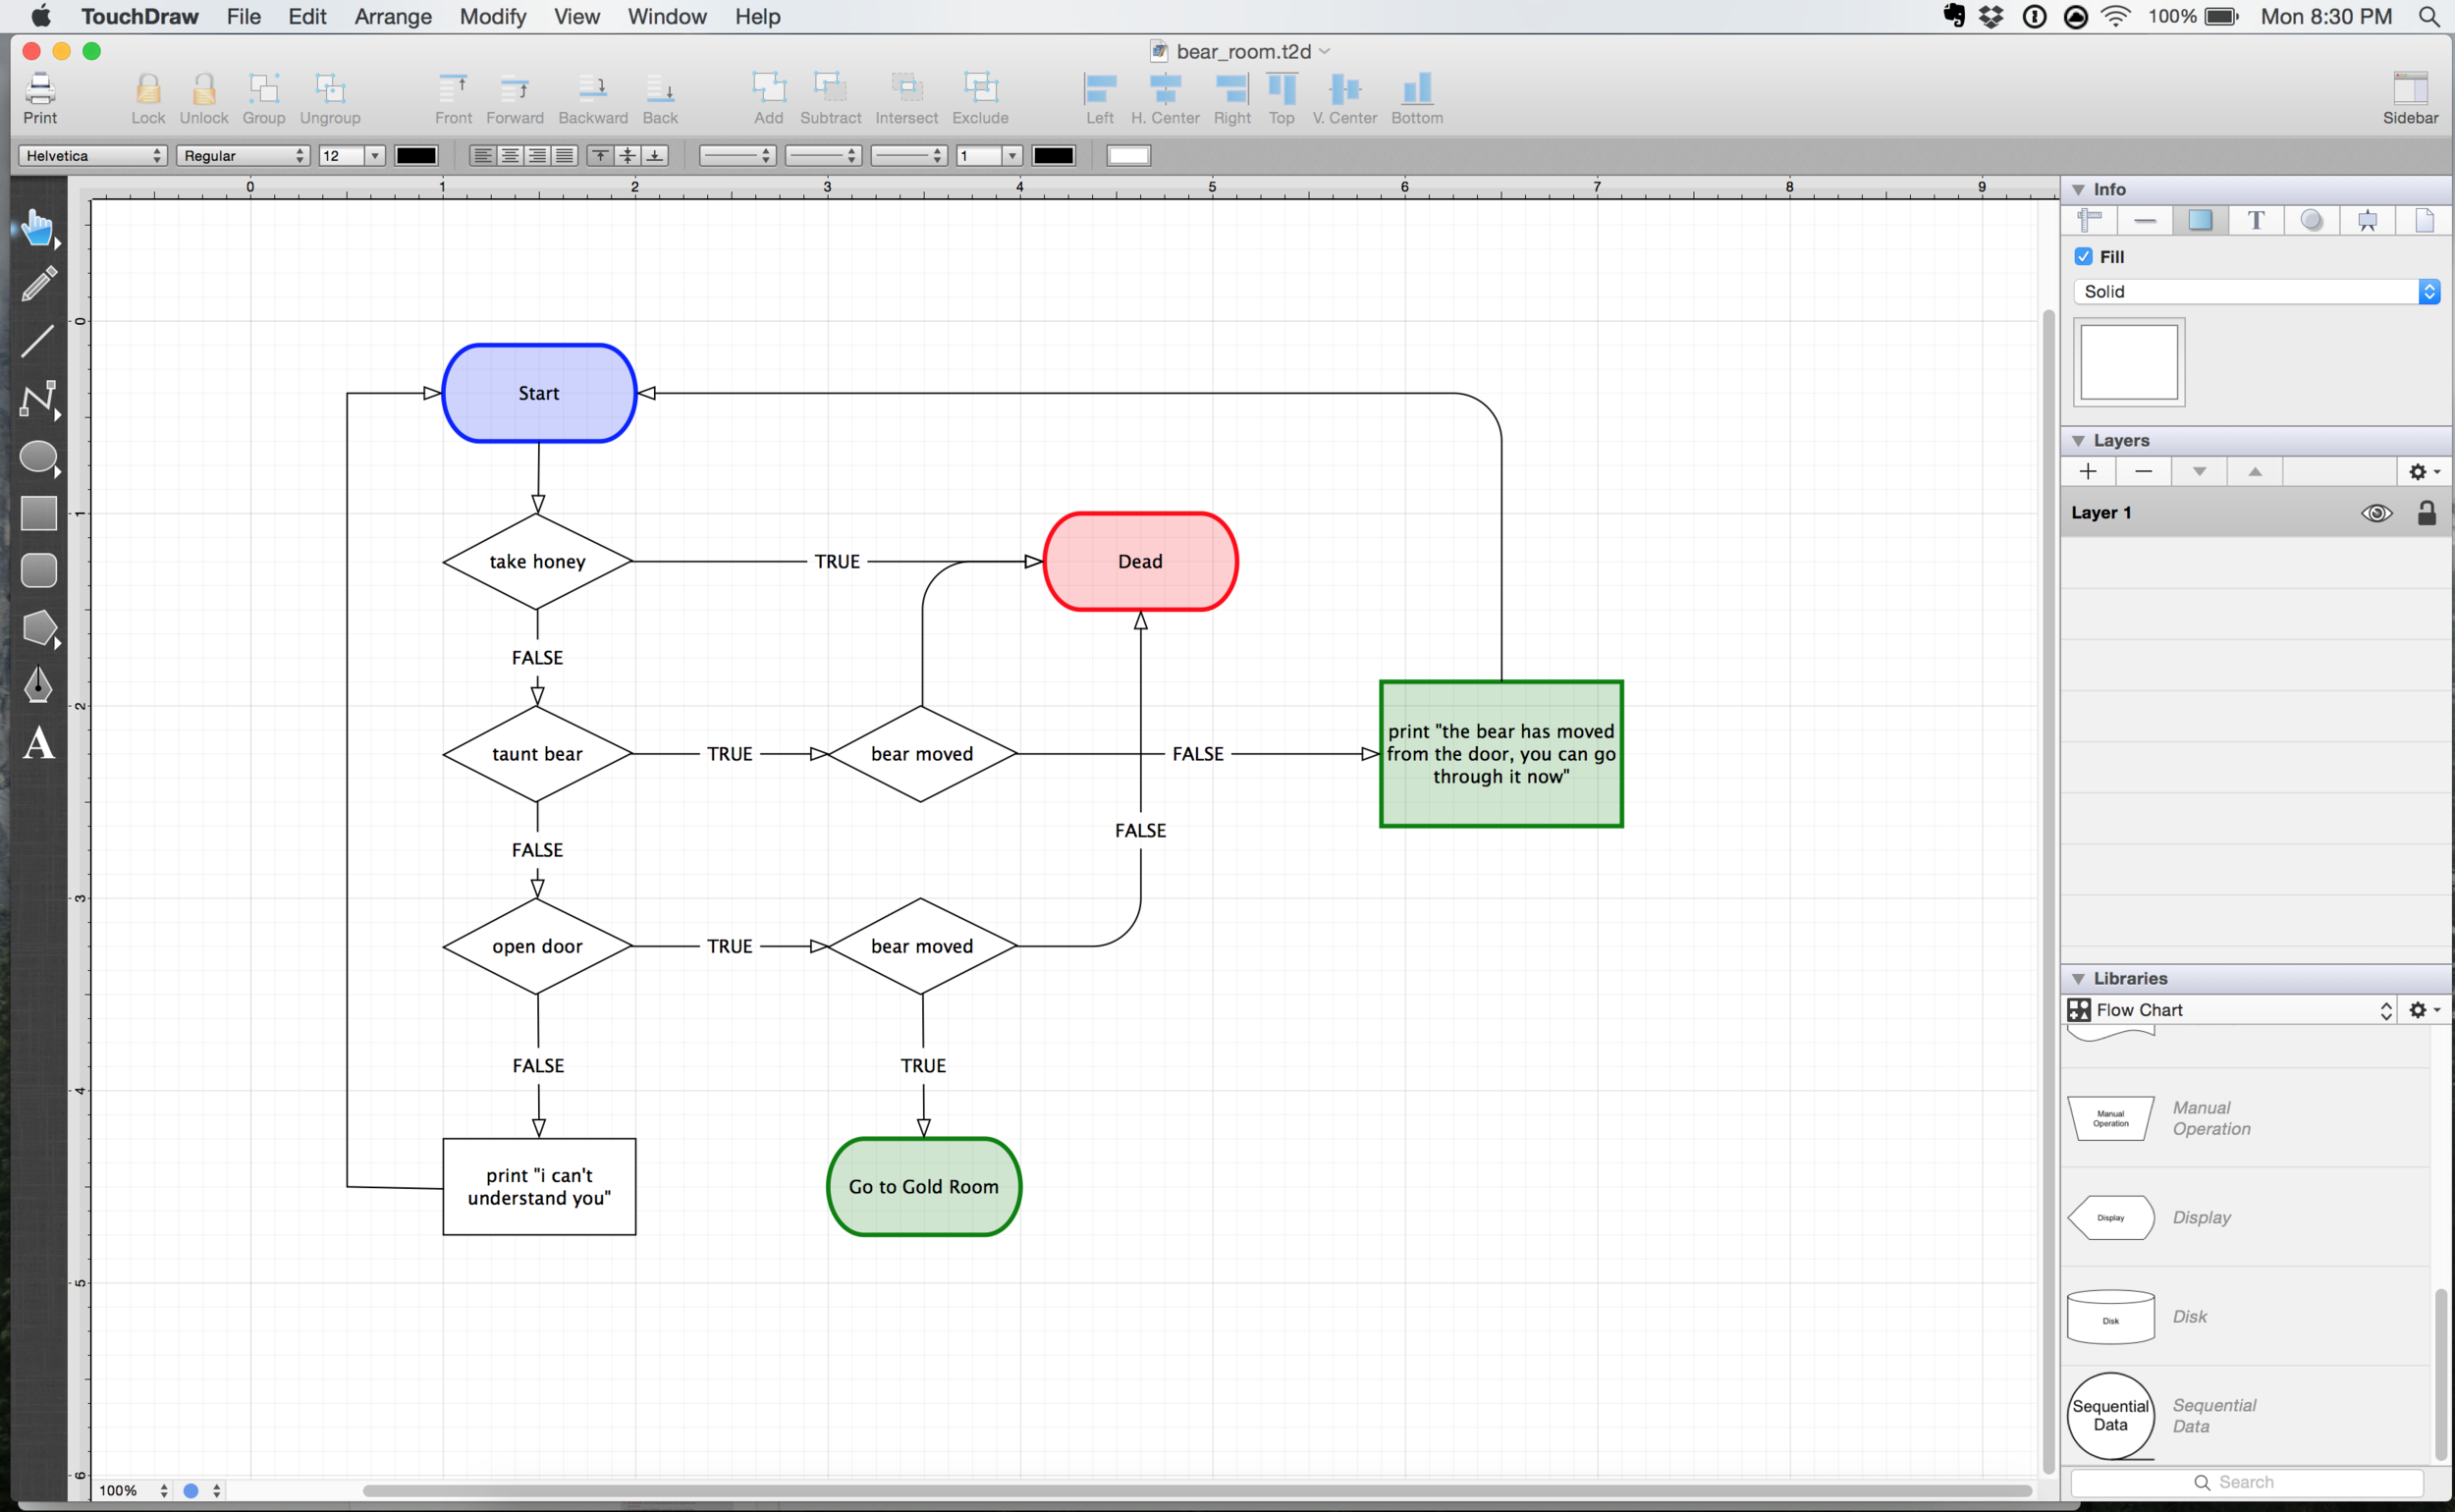Uncheck the Fill checkbox
The width and height of the screenshot is (2455, 1512).
[x=2083, y=257]
